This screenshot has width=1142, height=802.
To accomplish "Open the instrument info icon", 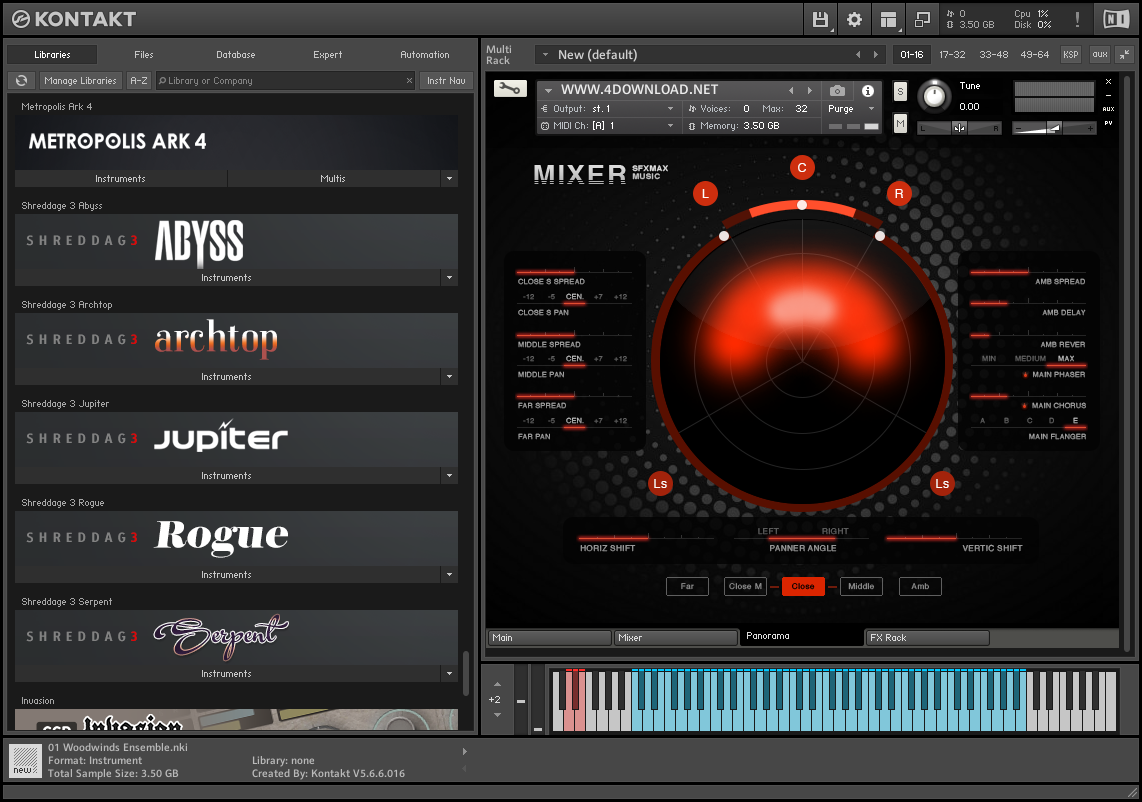I will (x=868, y=90).
